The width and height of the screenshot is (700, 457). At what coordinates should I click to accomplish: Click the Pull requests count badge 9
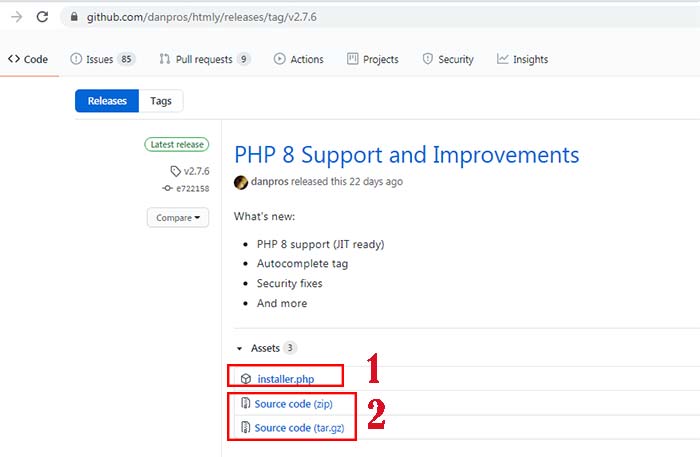243,59
